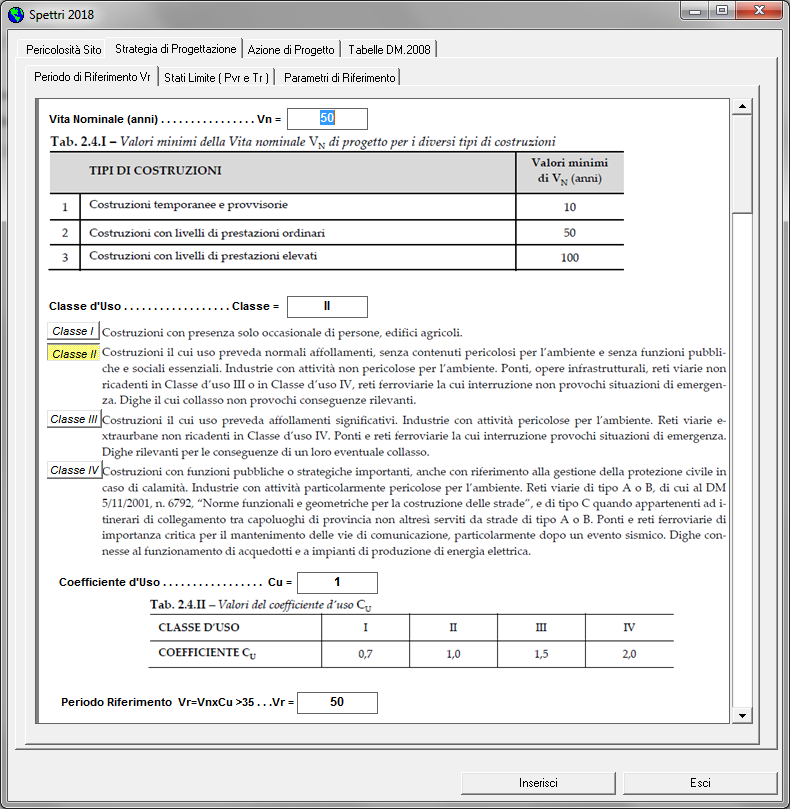
Task: Close the Spettri 2018 window
Action: pyautogui.click(x=759, y=11)
